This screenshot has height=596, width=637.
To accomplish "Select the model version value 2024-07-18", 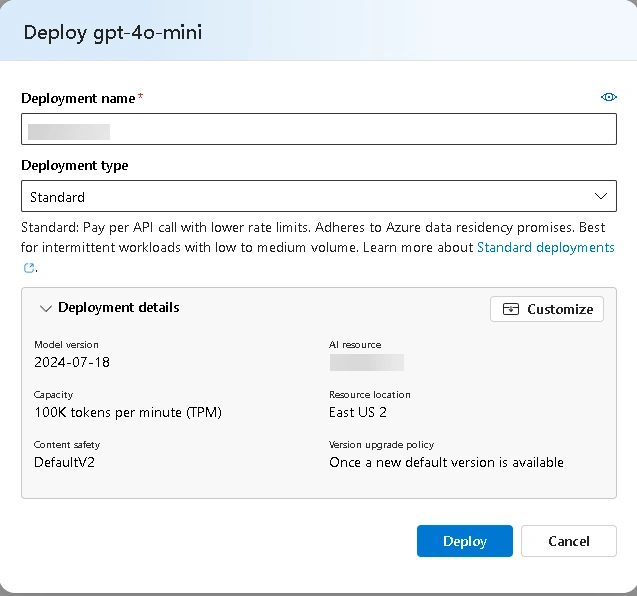I will 72,362.
